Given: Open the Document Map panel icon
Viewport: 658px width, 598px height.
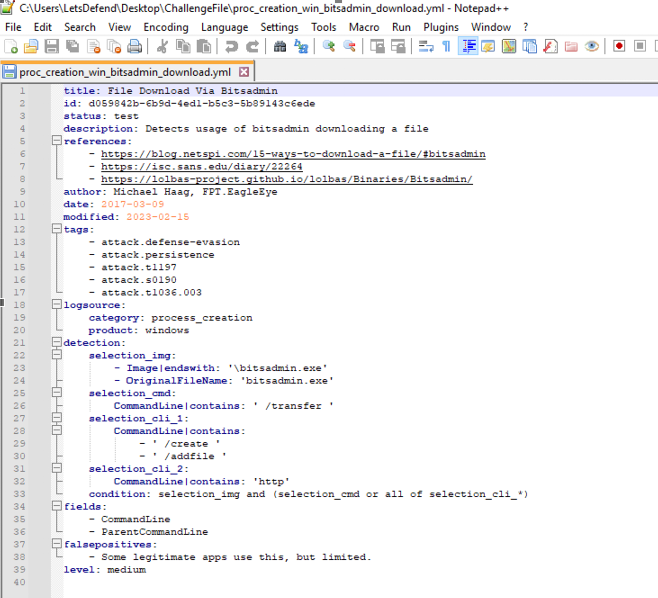Looking at the screenshot, I should coord(509,46).
